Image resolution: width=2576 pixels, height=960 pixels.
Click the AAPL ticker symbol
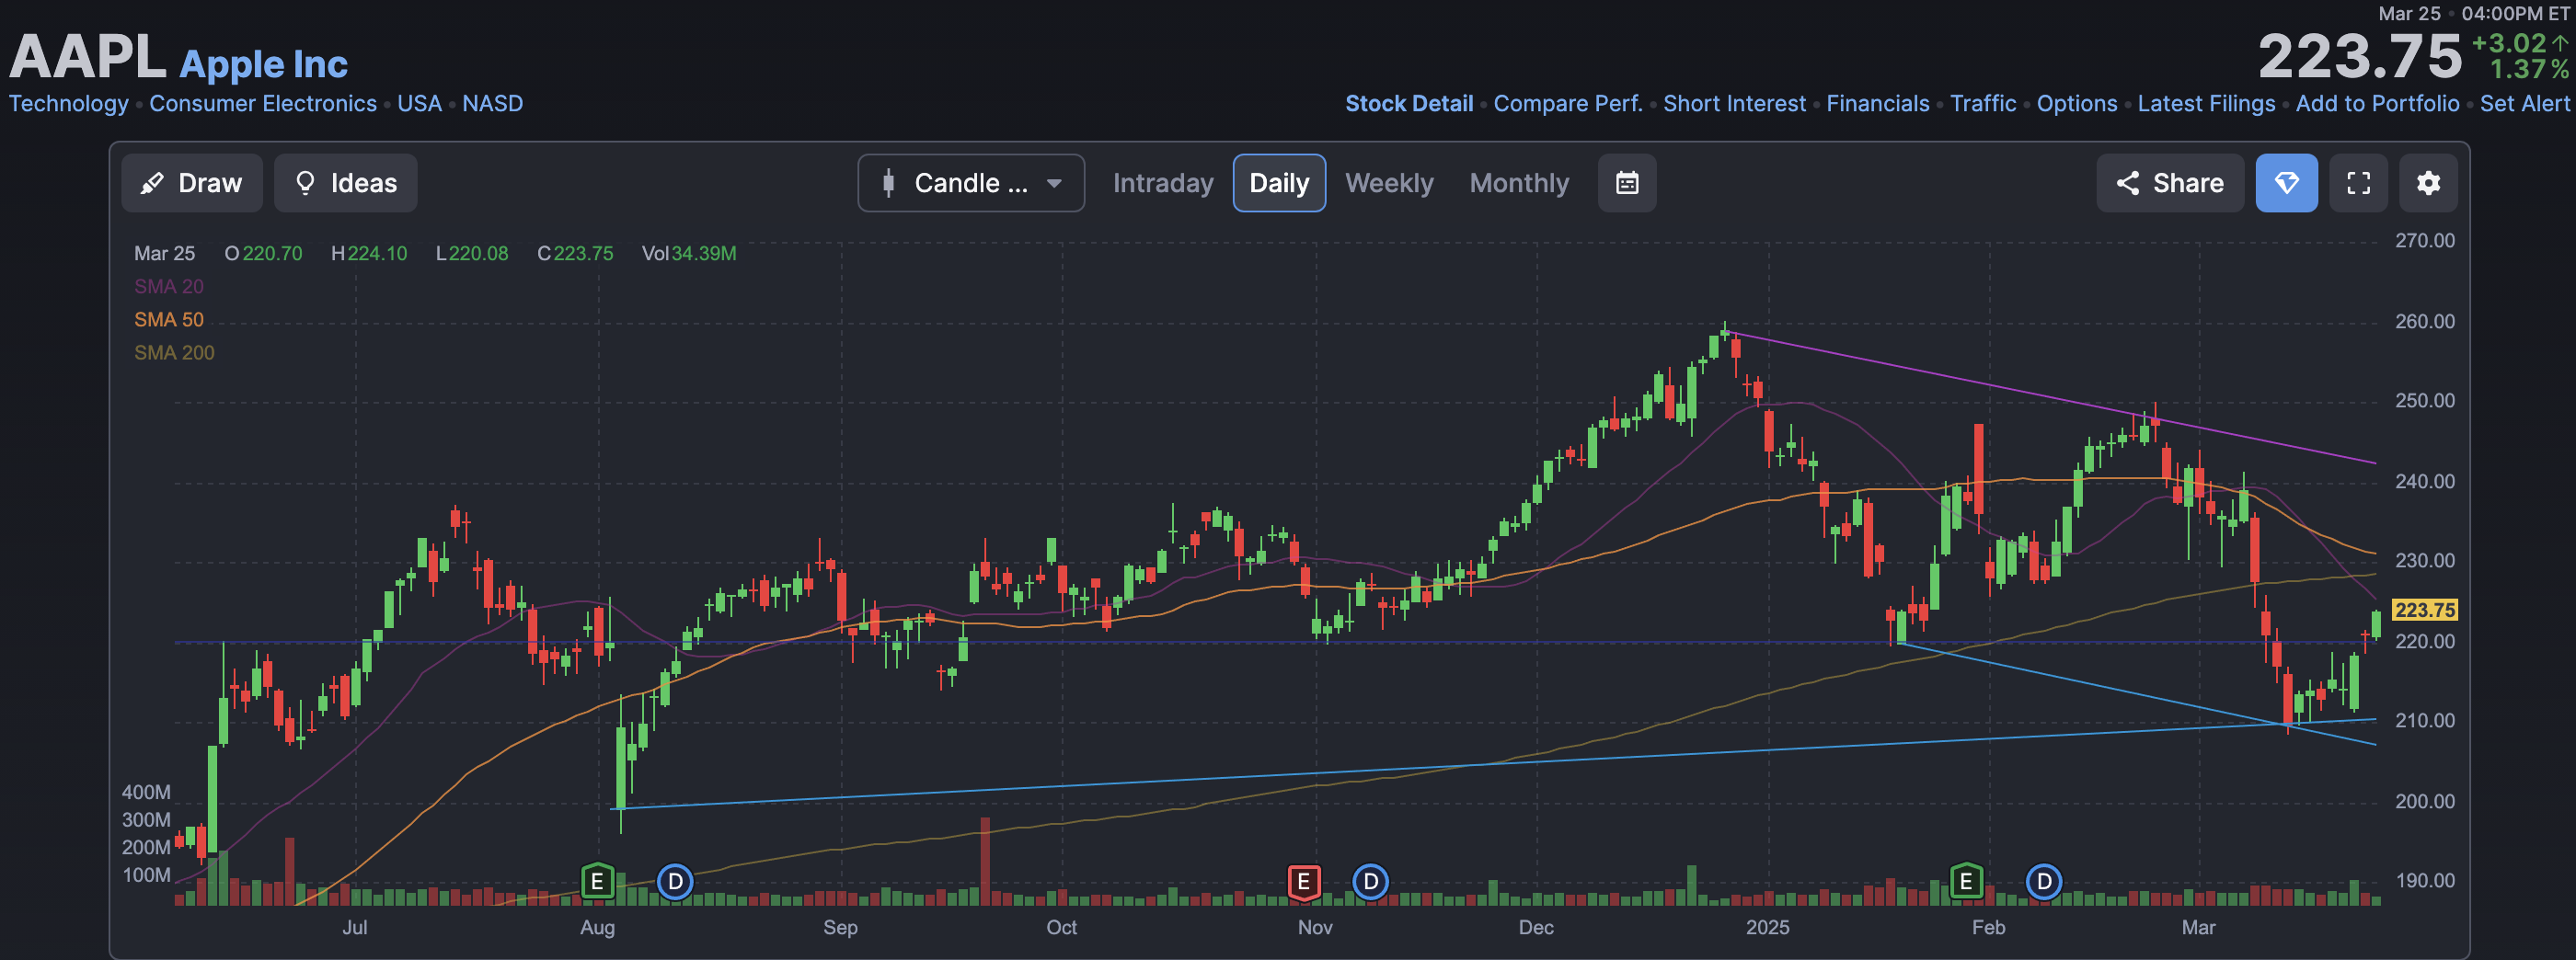click(x=87, y=56)
